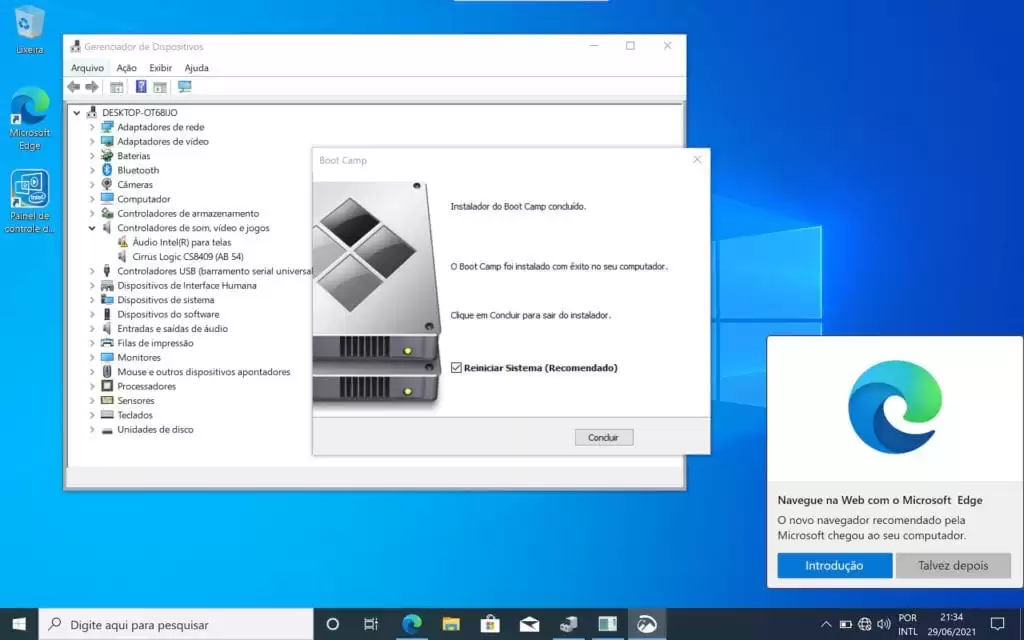Click the volume speaker tray icon
1024x640 pixels.
coord(884,624)
